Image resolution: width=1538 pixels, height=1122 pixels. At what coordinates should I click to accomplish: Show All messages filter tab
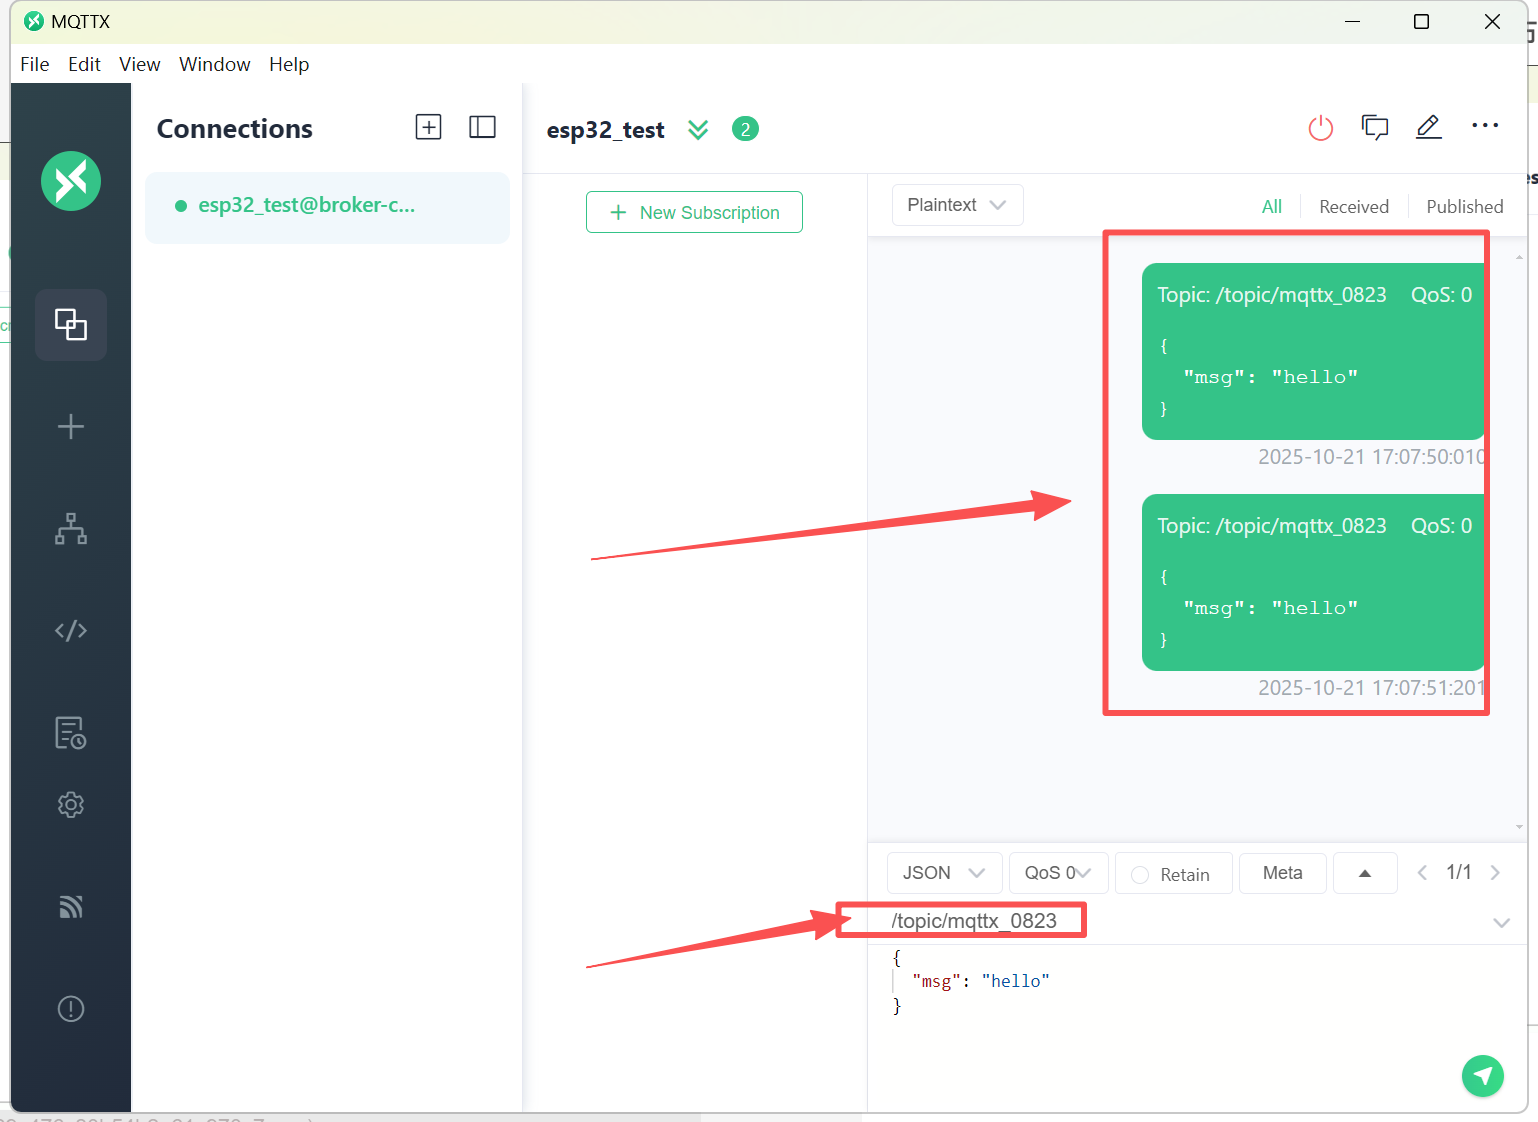click(x=1272, y=207)
